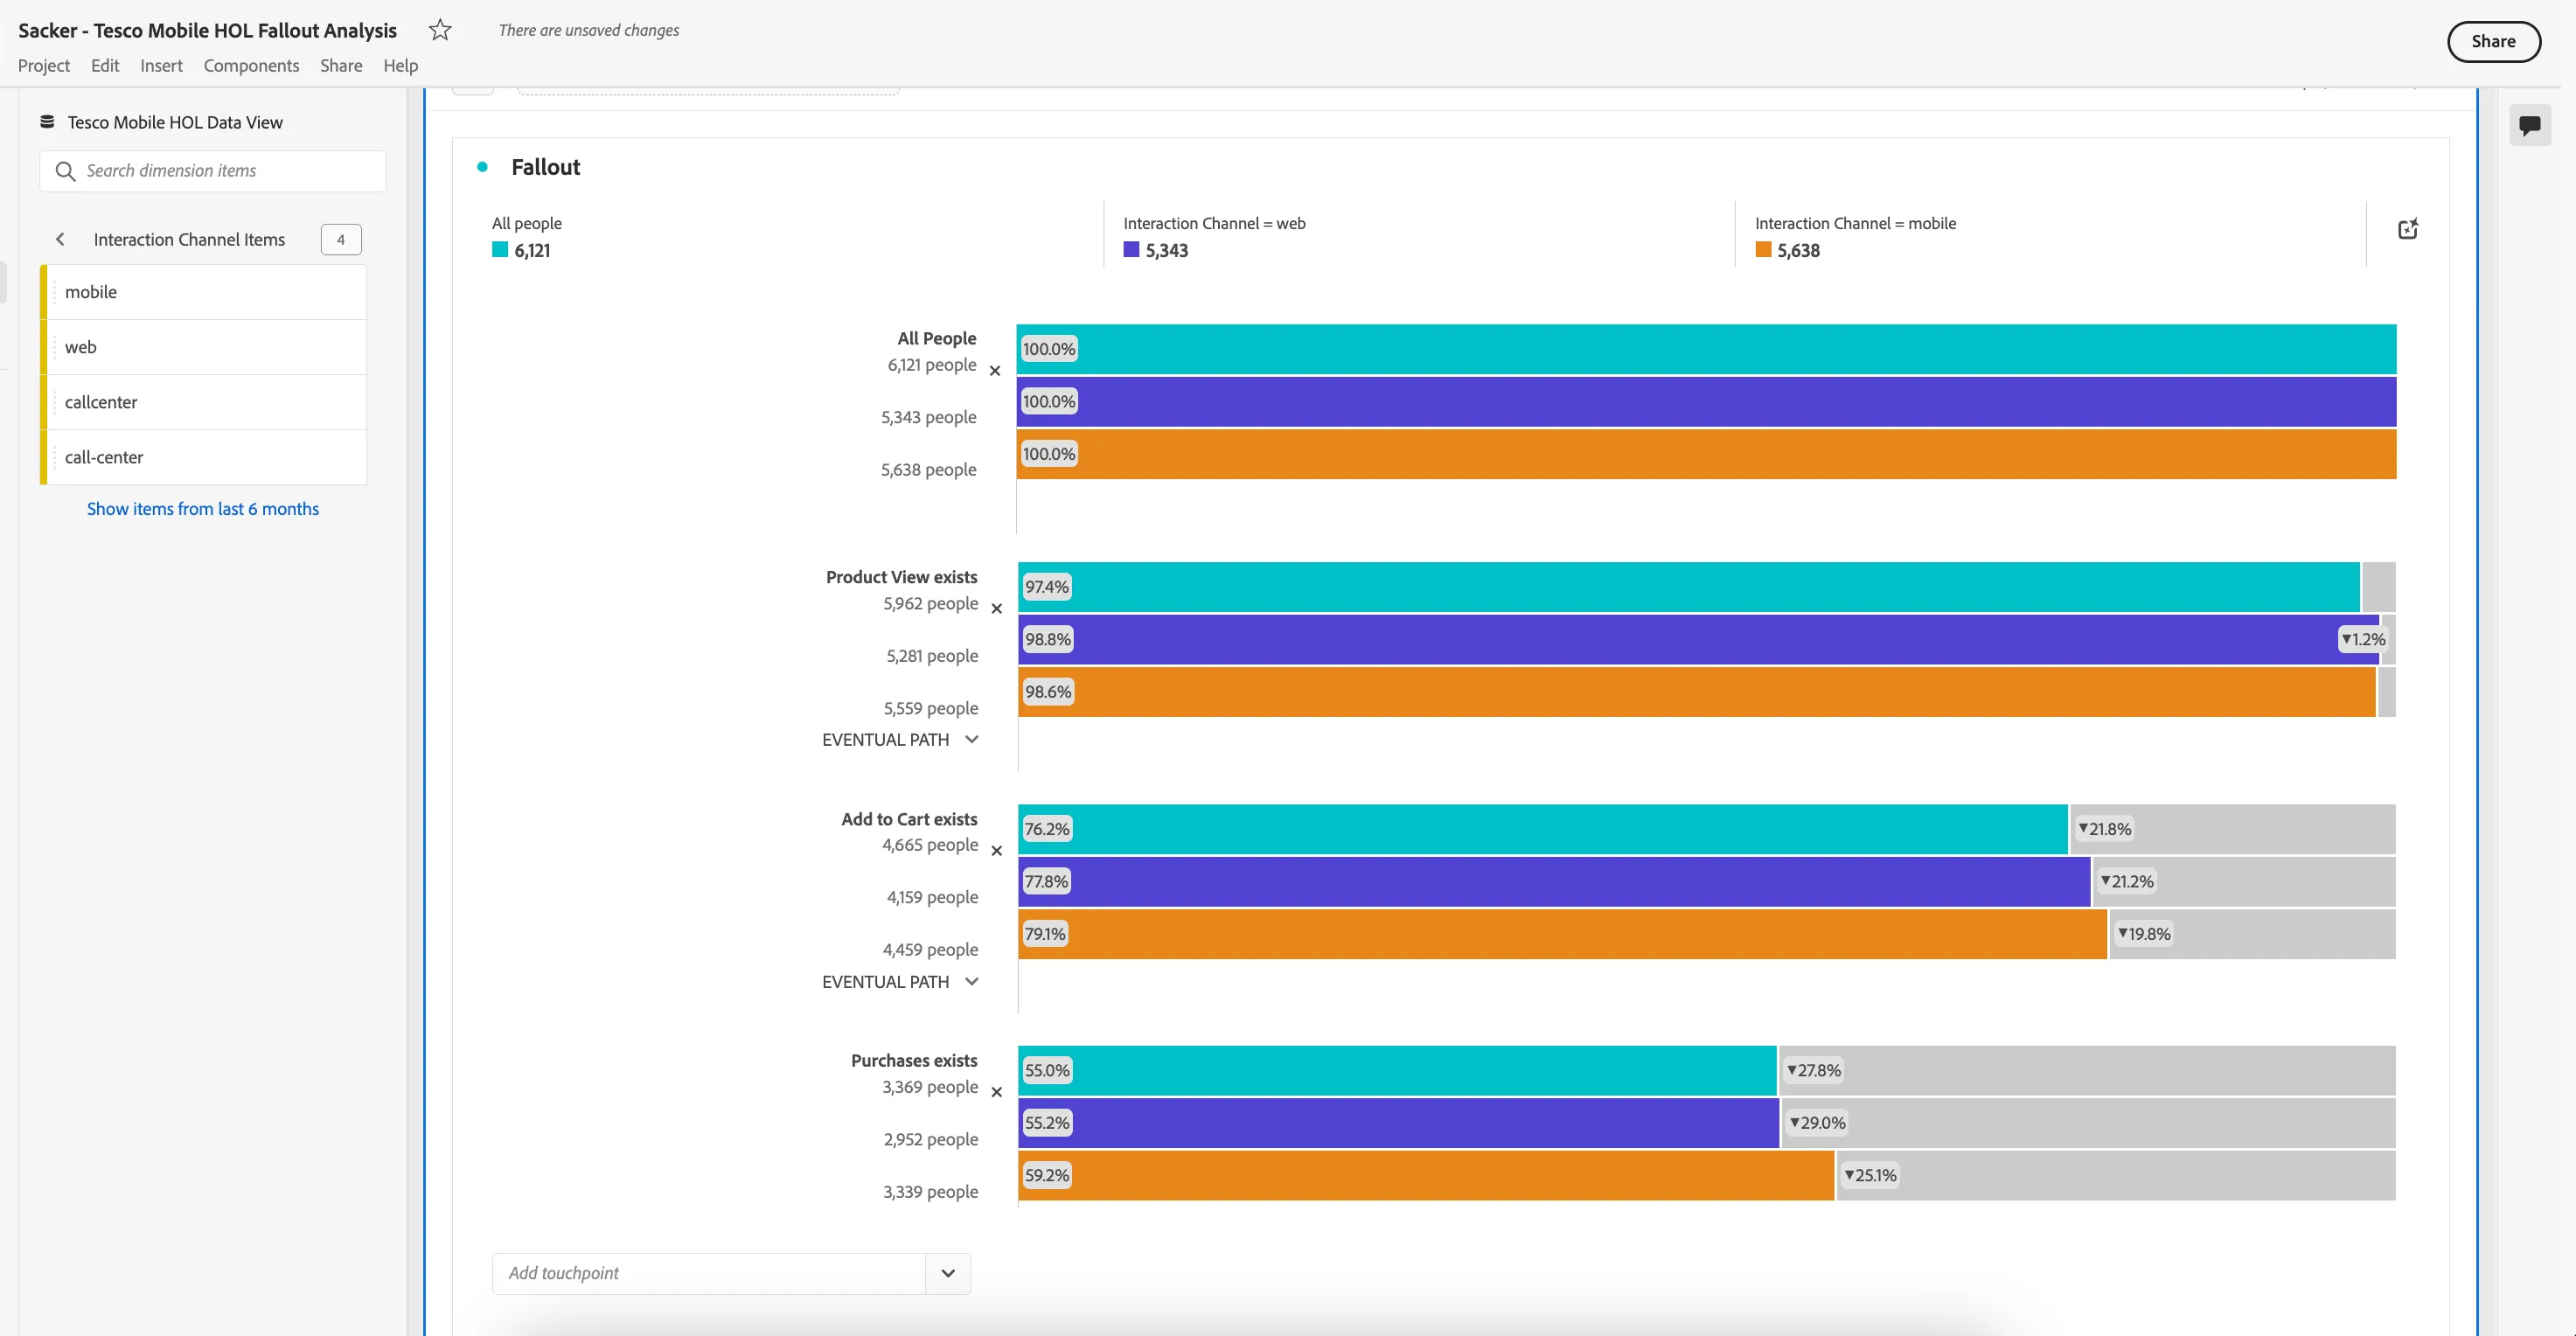Click the Fallout visualization teal dot
Screen dimensions: 2576x1336
(x=483, y=167)
